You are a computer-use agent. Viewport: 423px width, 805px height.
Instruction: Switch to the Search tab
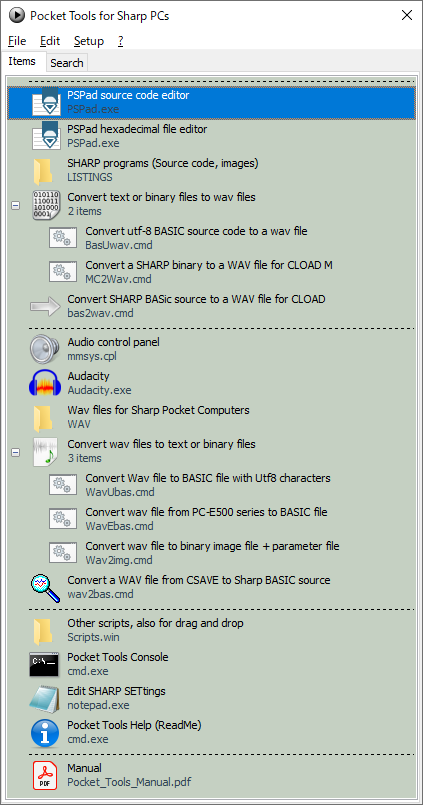tap(67, 63)
